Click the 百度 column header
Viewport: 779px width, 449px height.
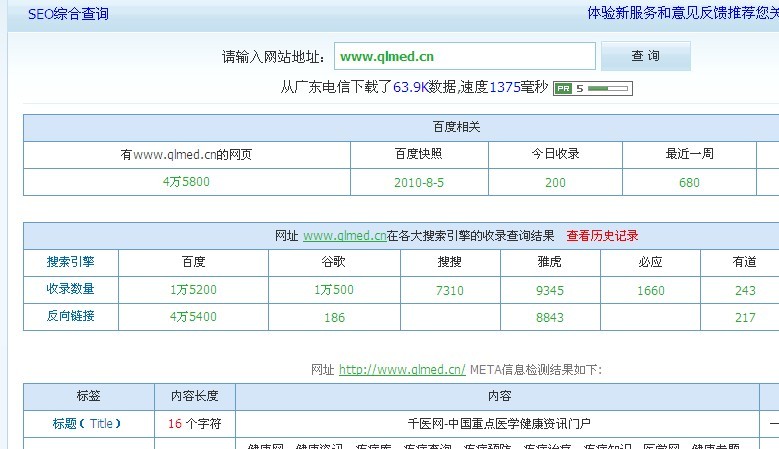pyautogui.click(x=193, y=262)
